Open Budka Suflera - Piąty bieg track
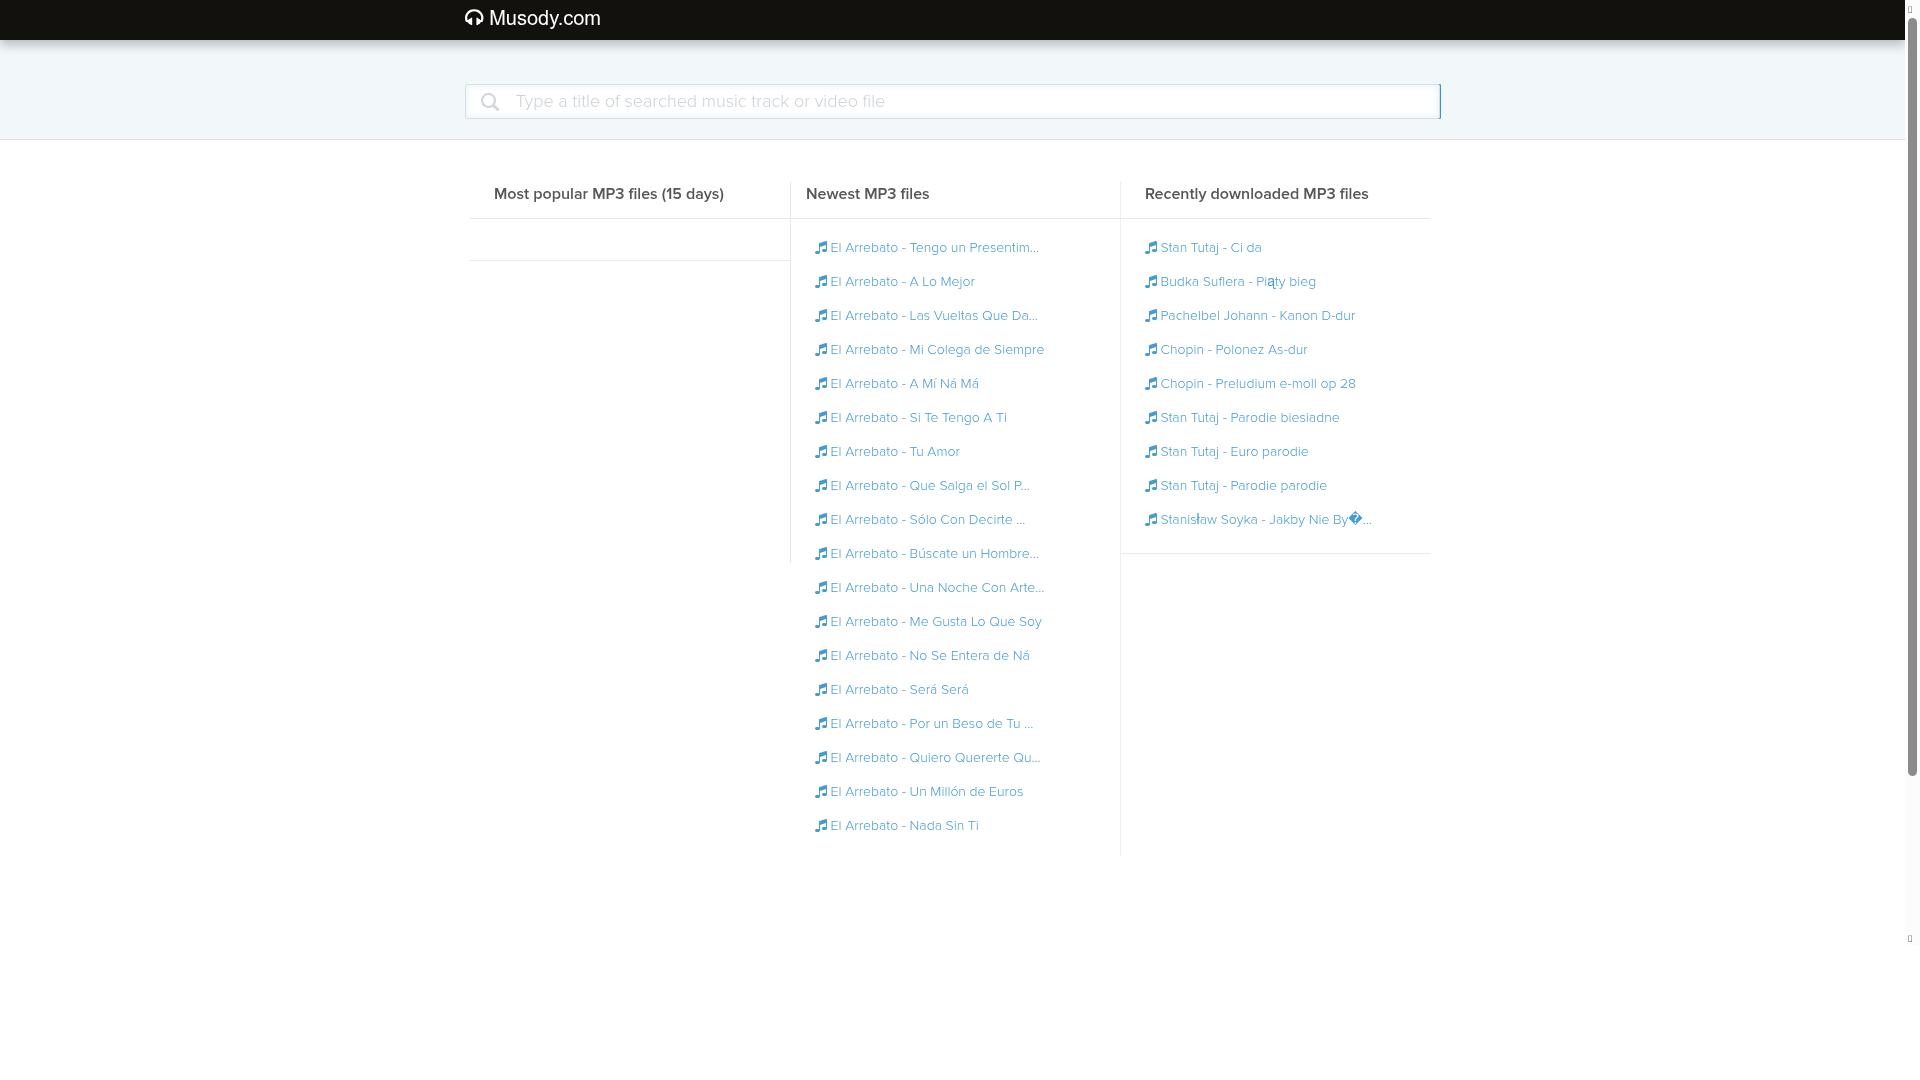The image size is (1920, 1080). (x=1237, y=282)
